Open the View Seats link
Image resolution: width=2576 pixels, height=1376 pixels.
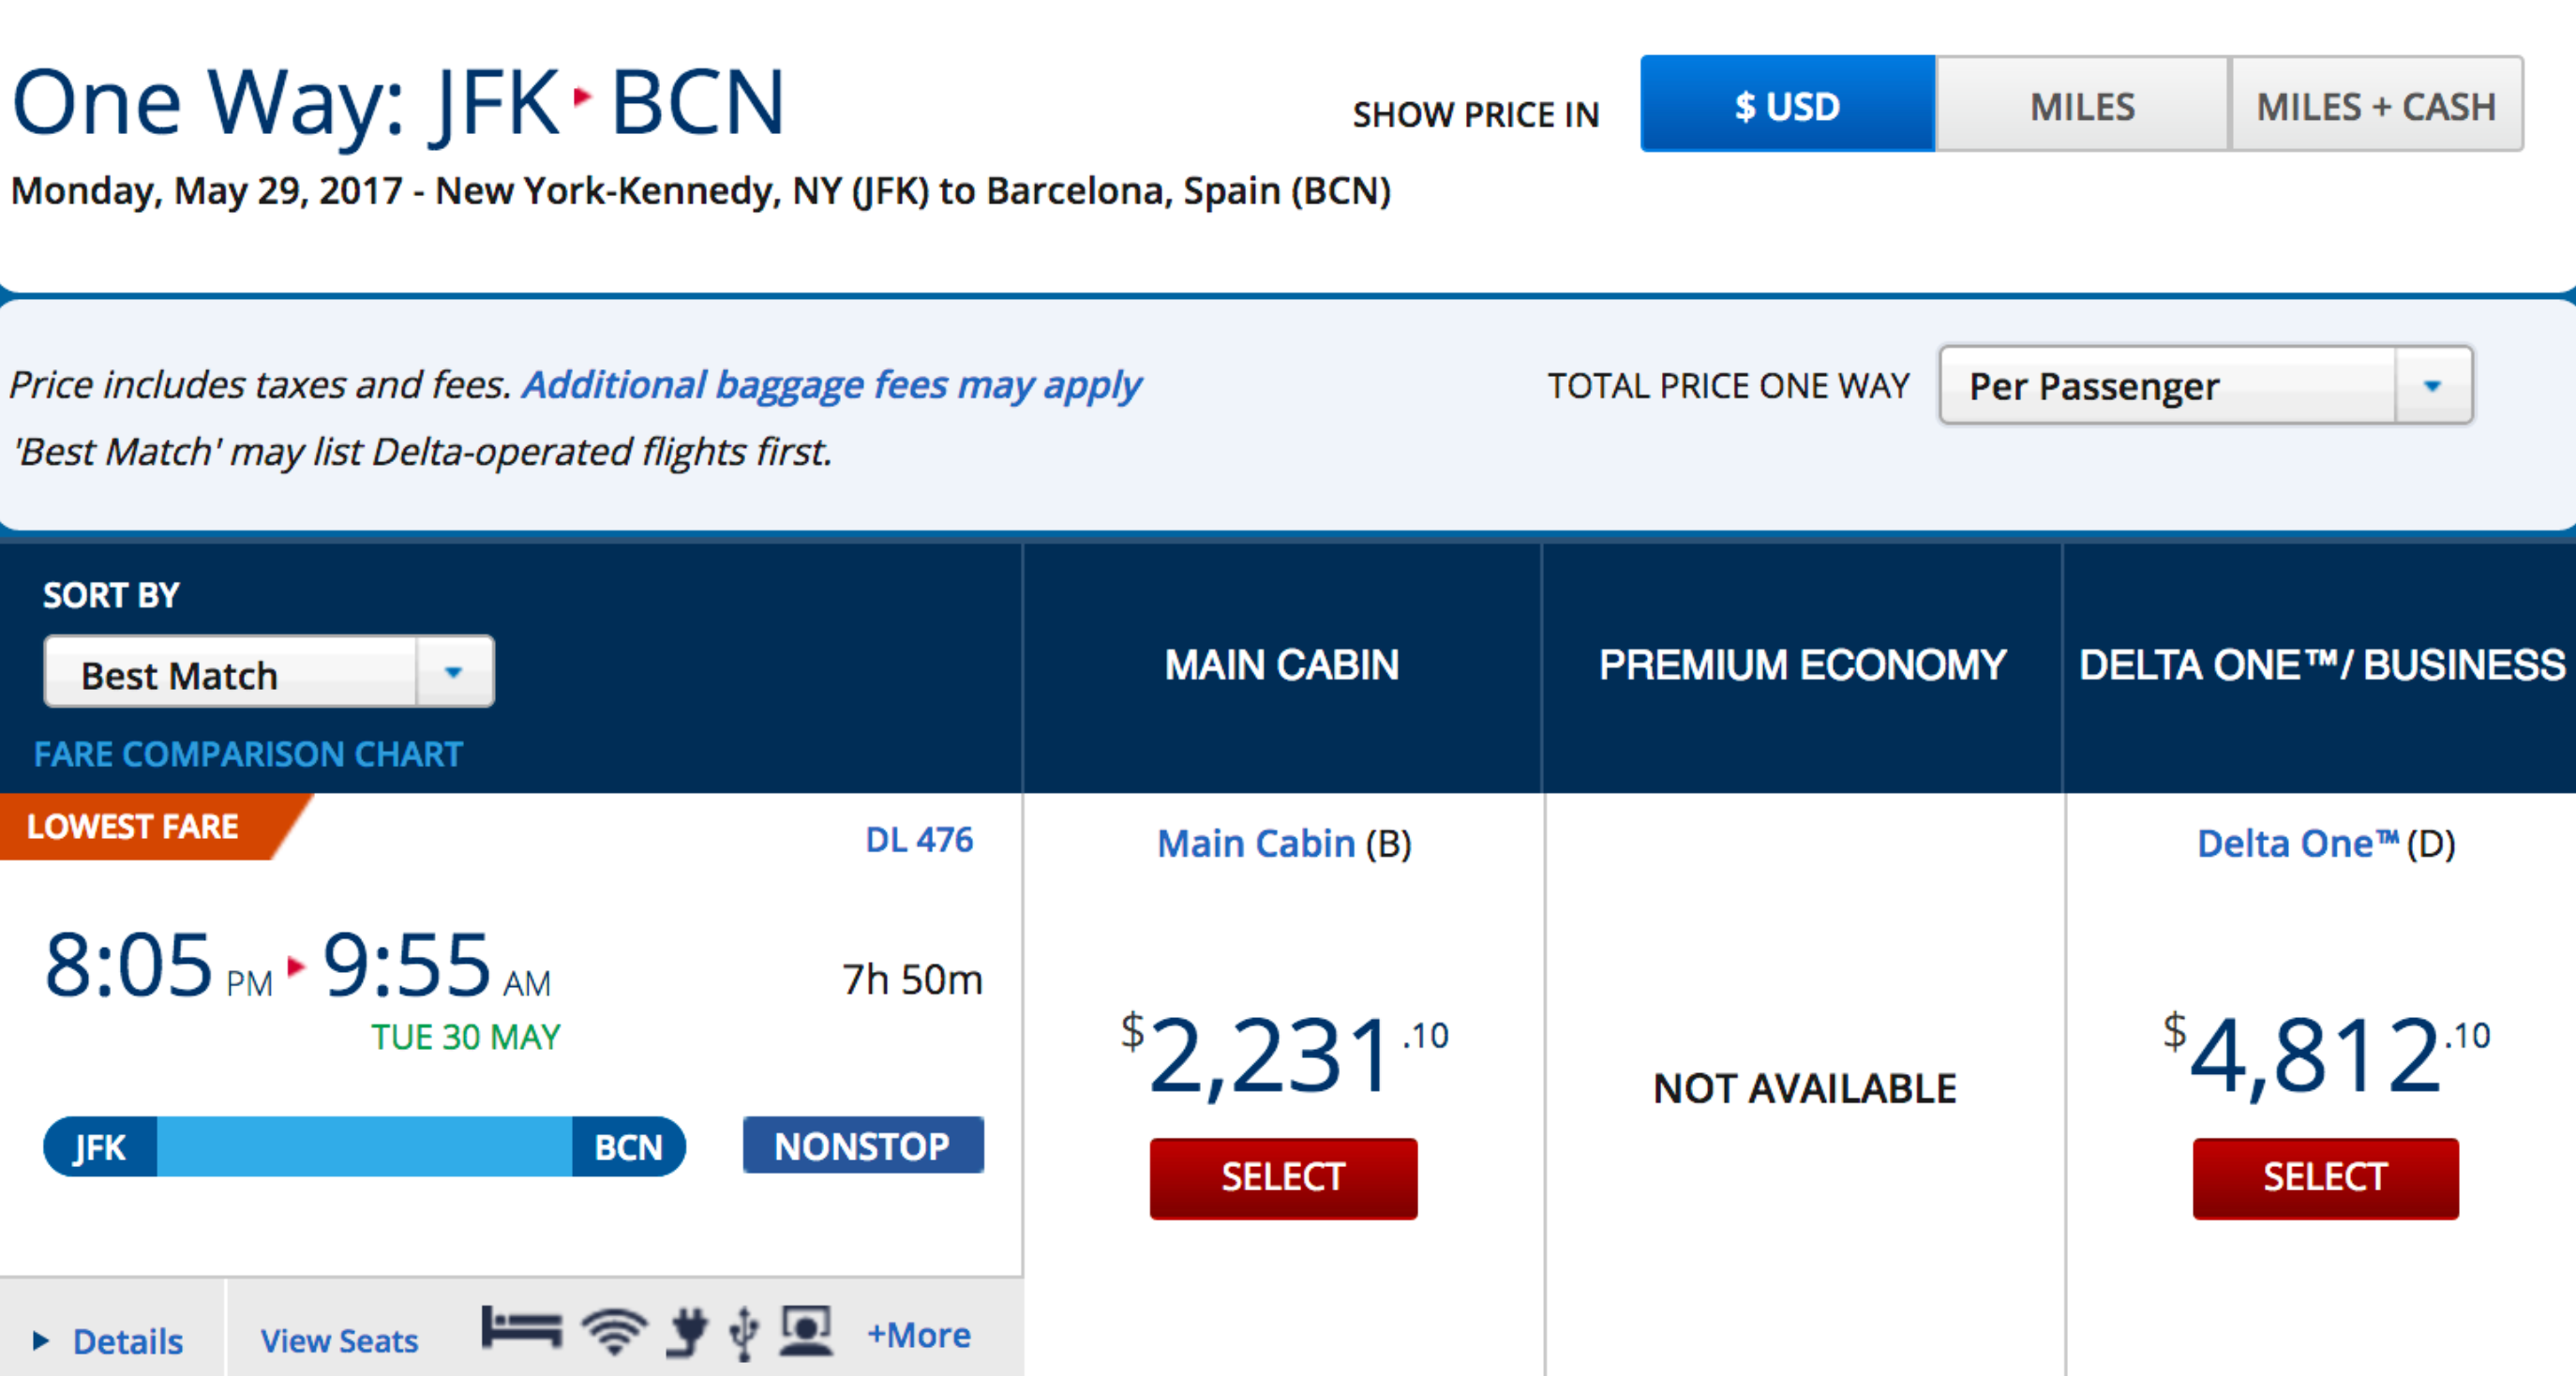[339, 1340]
